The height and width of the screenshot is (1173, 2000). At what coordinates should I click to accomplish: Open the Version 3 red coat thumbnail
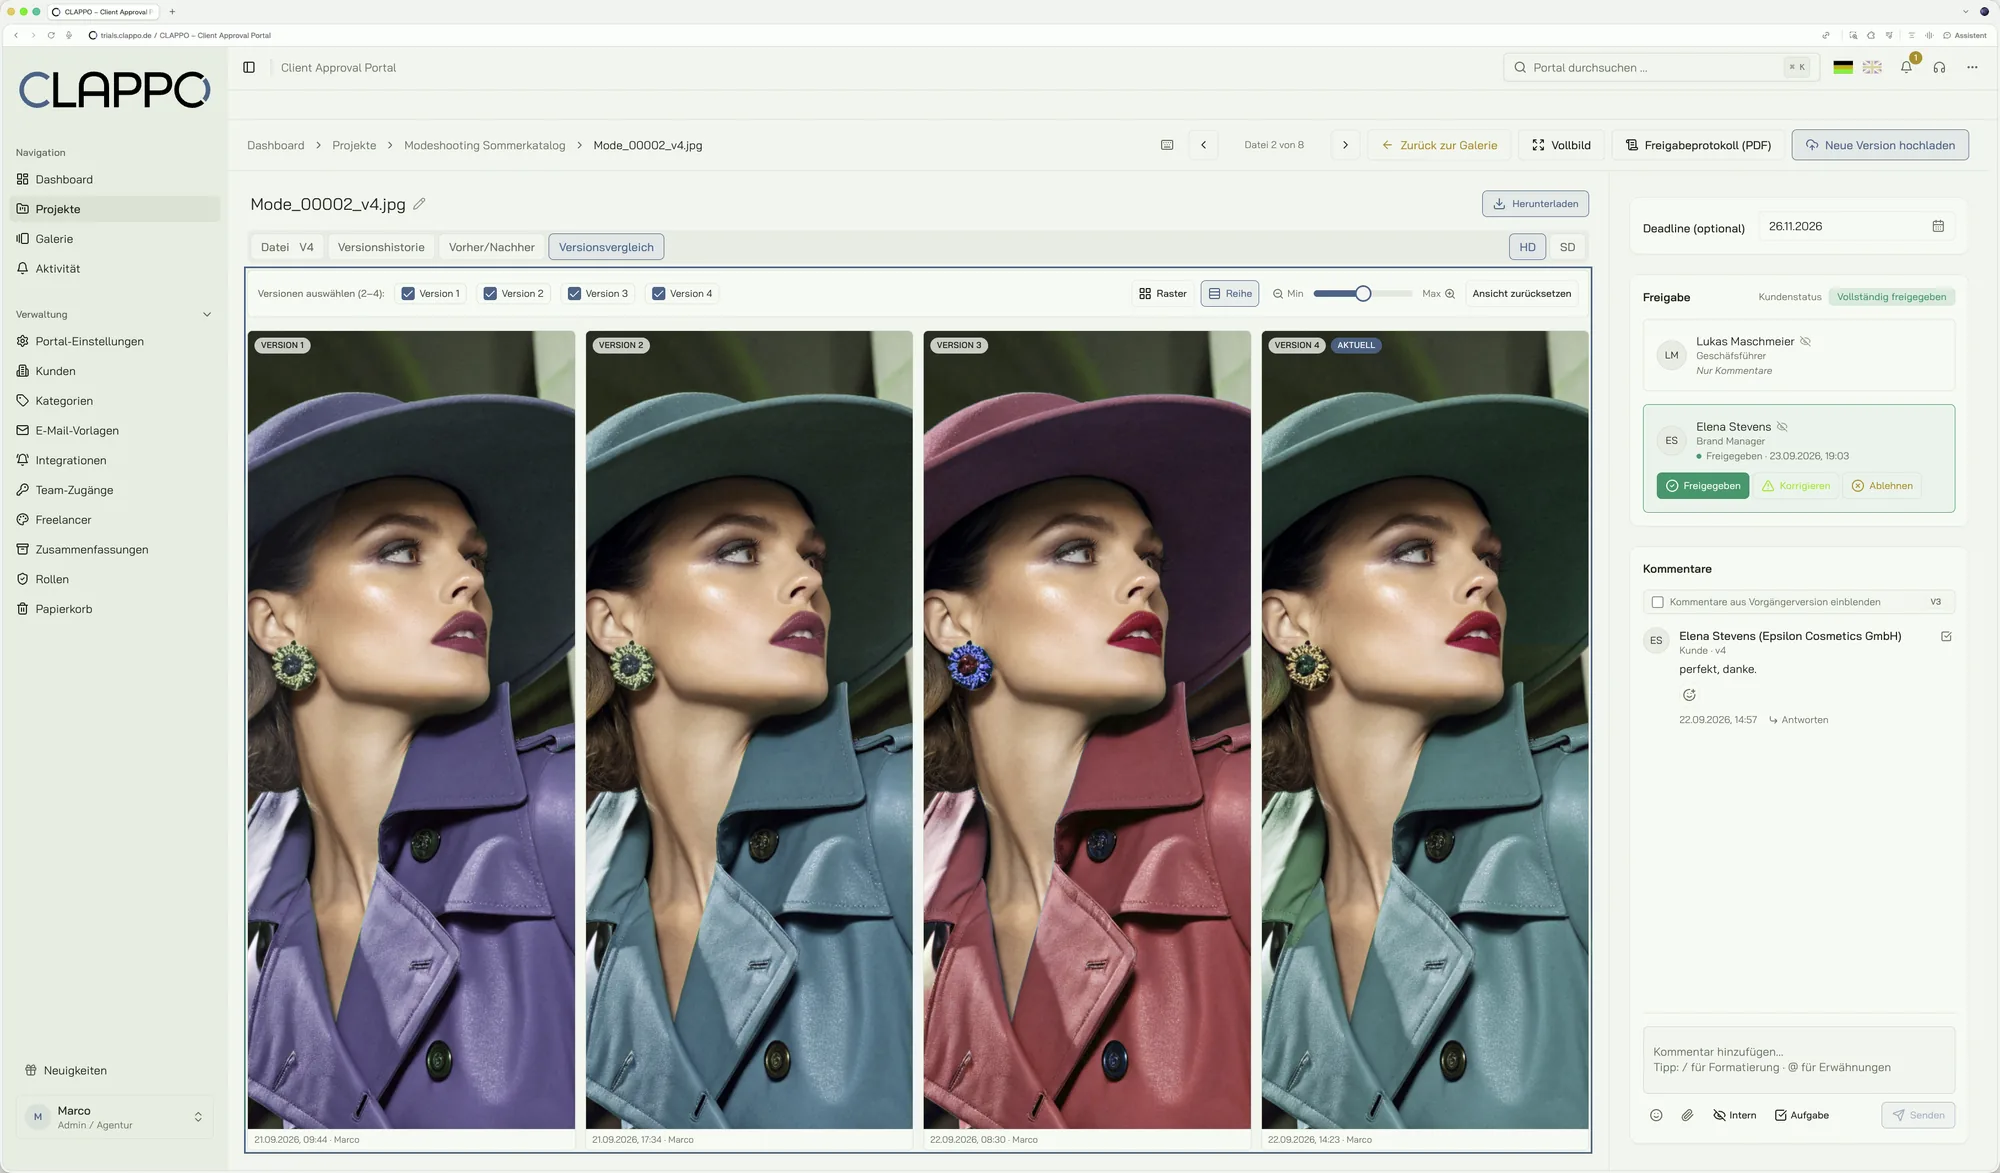(x=1087, y=730)
